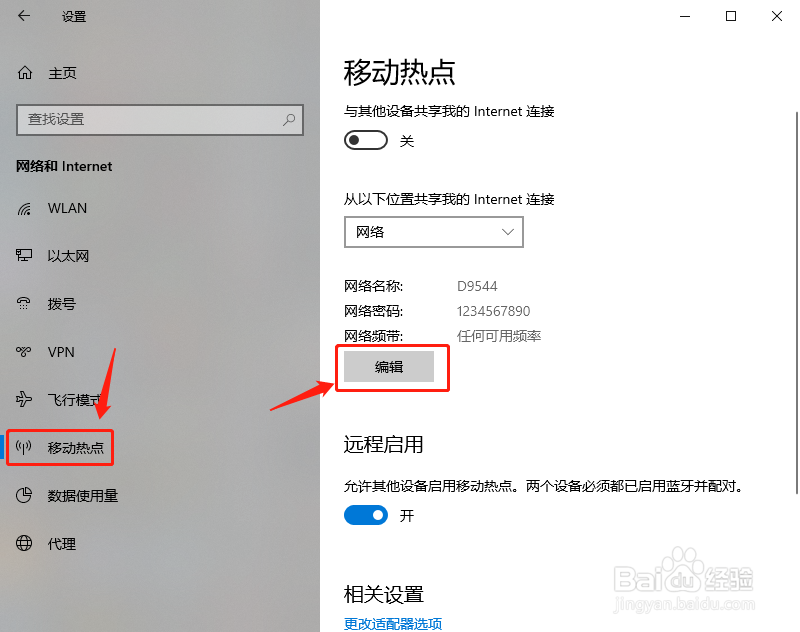This screenshot has height=632, width=800.
Task: Expand the 网络 connection dropdown
Action: pyautogui.click(x=434, y=232)
